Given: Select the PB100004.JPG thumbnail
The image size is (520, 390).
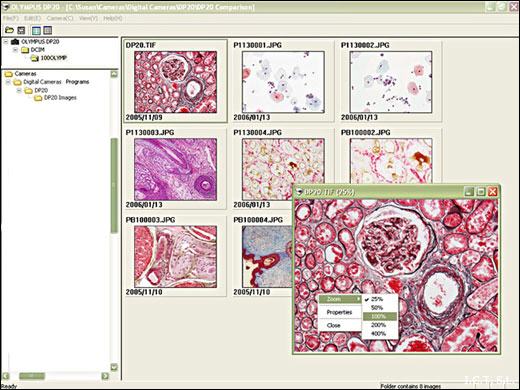Looking at the screenshot, I should [x=268, y=257].
